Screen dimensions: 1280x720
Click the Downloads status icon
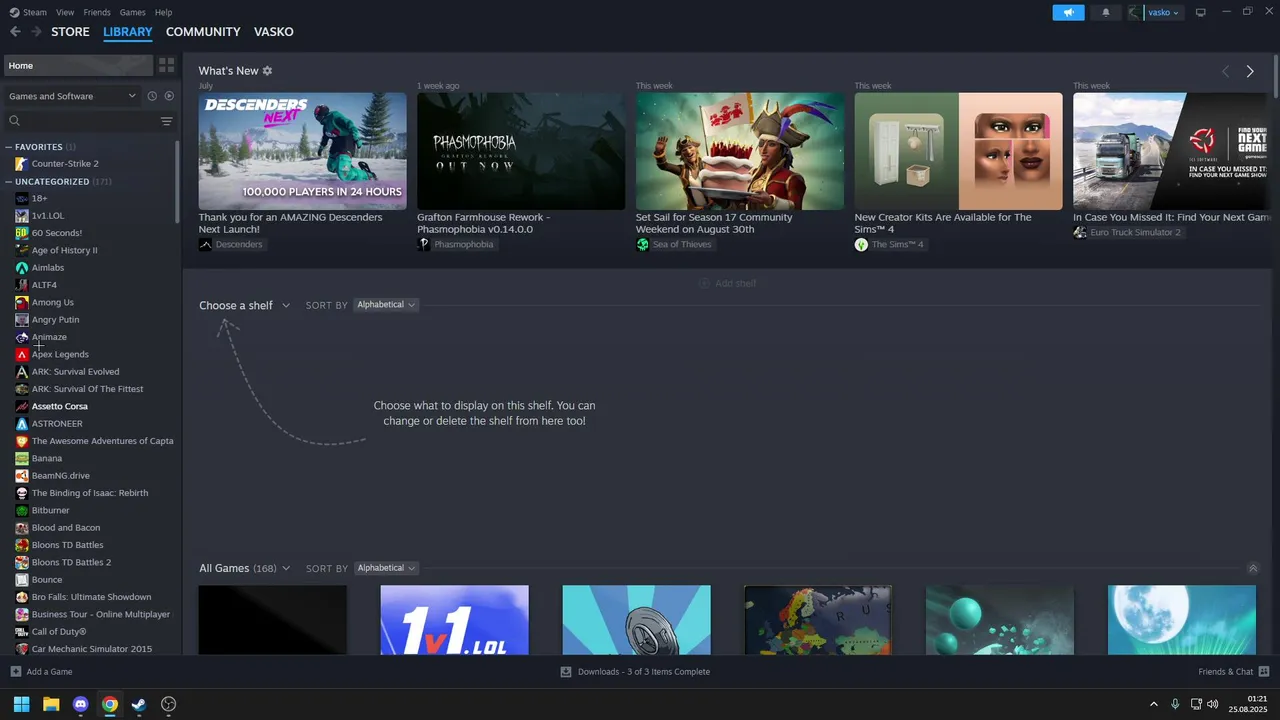[566, 672]
